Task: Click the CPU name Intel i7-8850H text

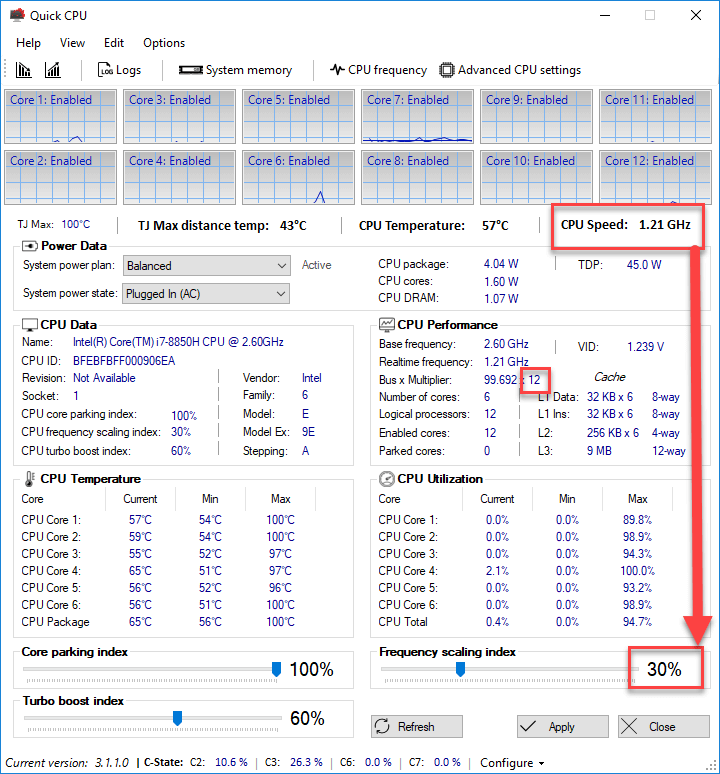Action: tap(178, 342)
